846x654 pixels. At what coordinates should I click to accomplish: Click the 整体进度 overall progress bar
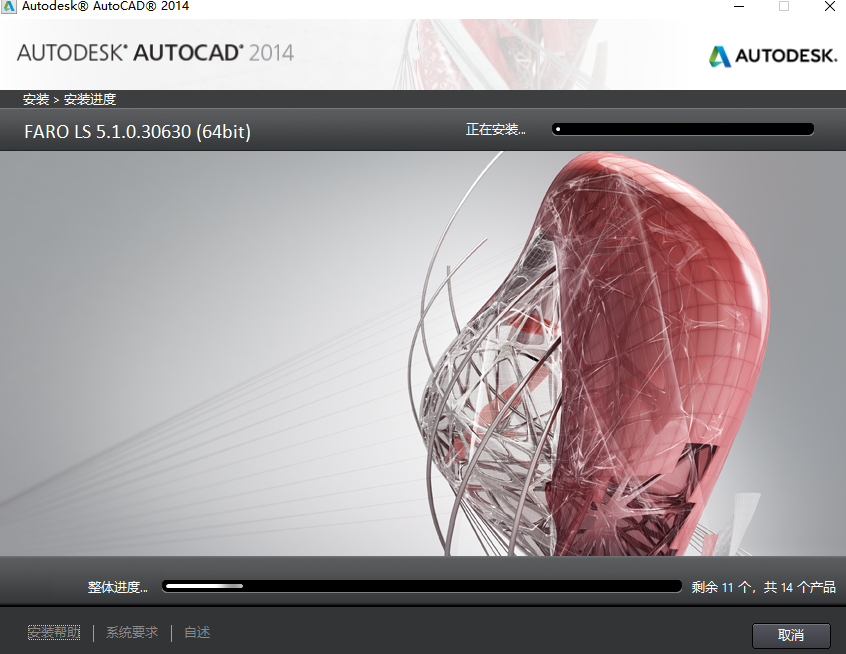pyautogui.click(x=421, y=587)
